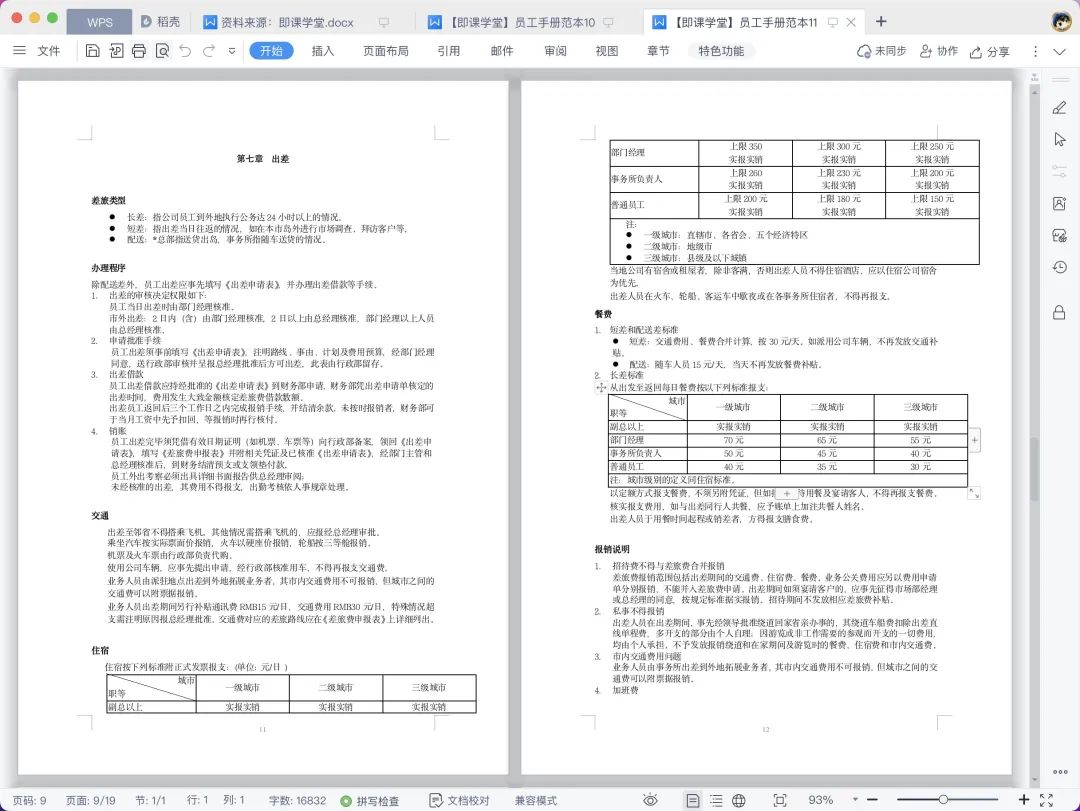The image size is (1080, 811).
Task: Open the 引用 ribbon tab
Action: [448, 51]
